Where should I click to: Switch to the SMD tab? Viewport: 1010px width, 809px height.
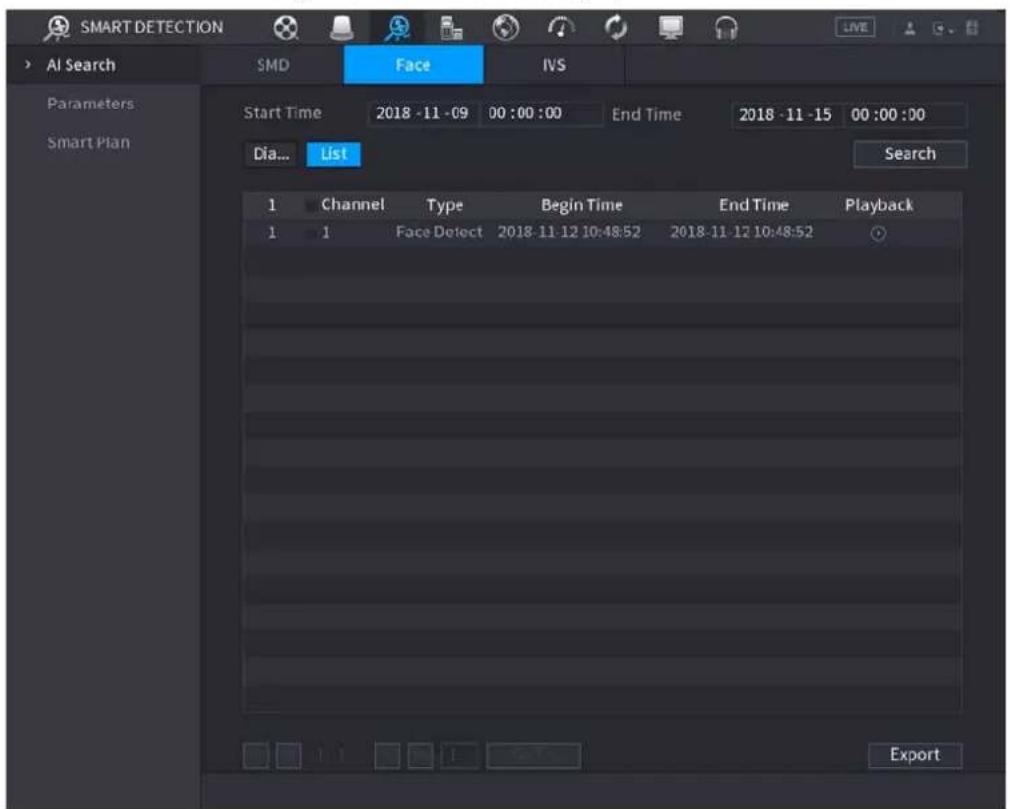click(273, 65)
